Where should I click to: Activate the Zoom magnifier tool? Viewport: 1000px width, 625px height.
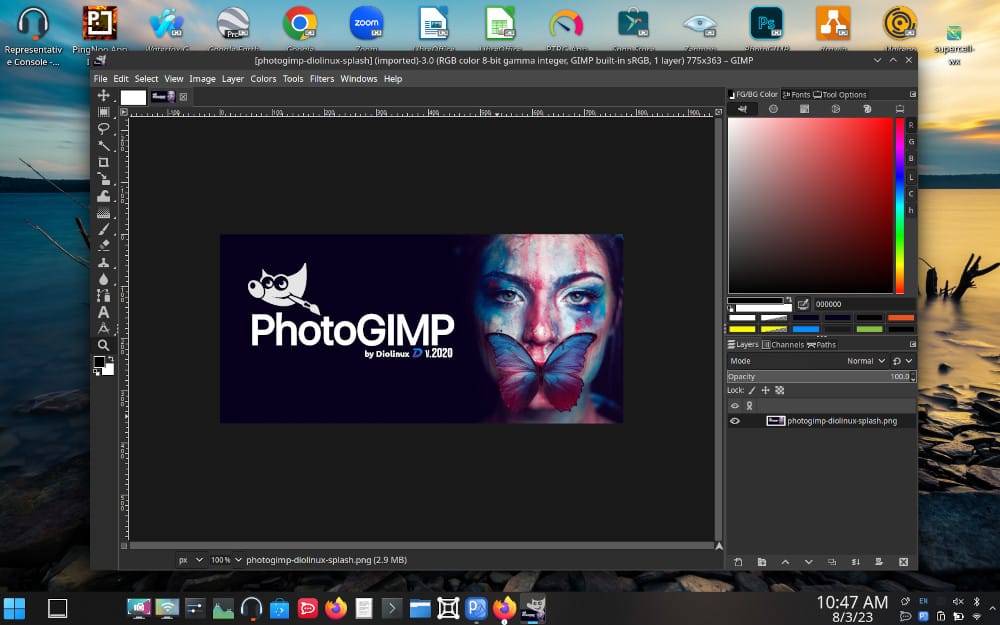pos(103,345)
